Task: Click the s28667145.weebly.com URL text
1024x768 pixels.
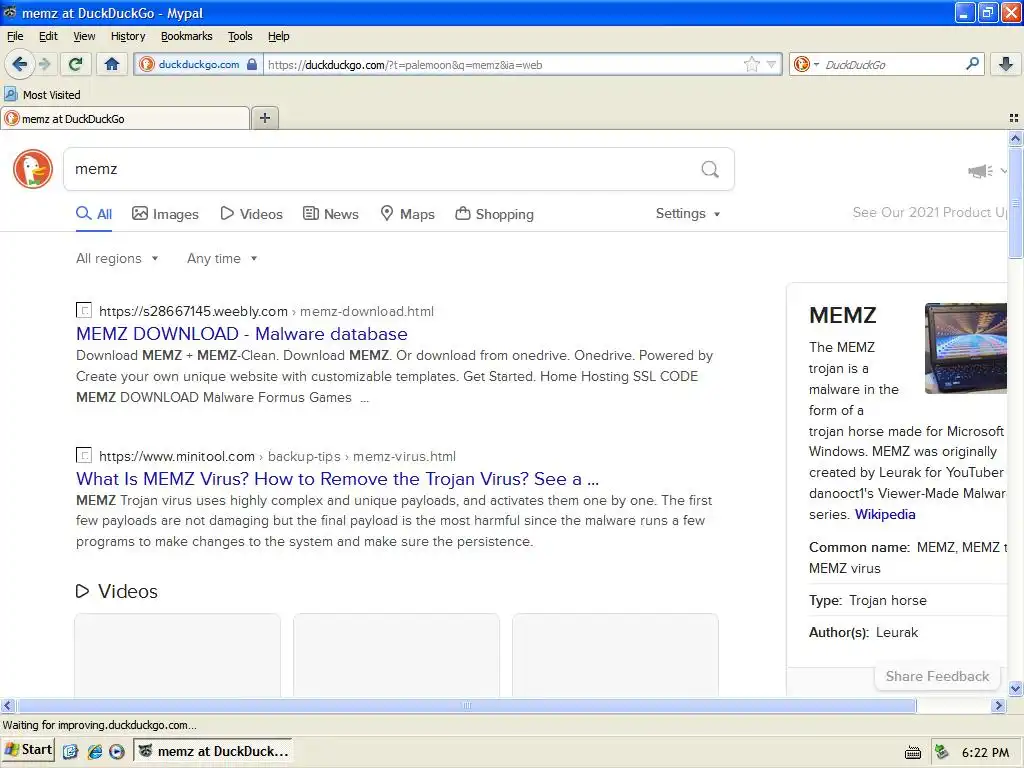Action: tap(193, 312)
